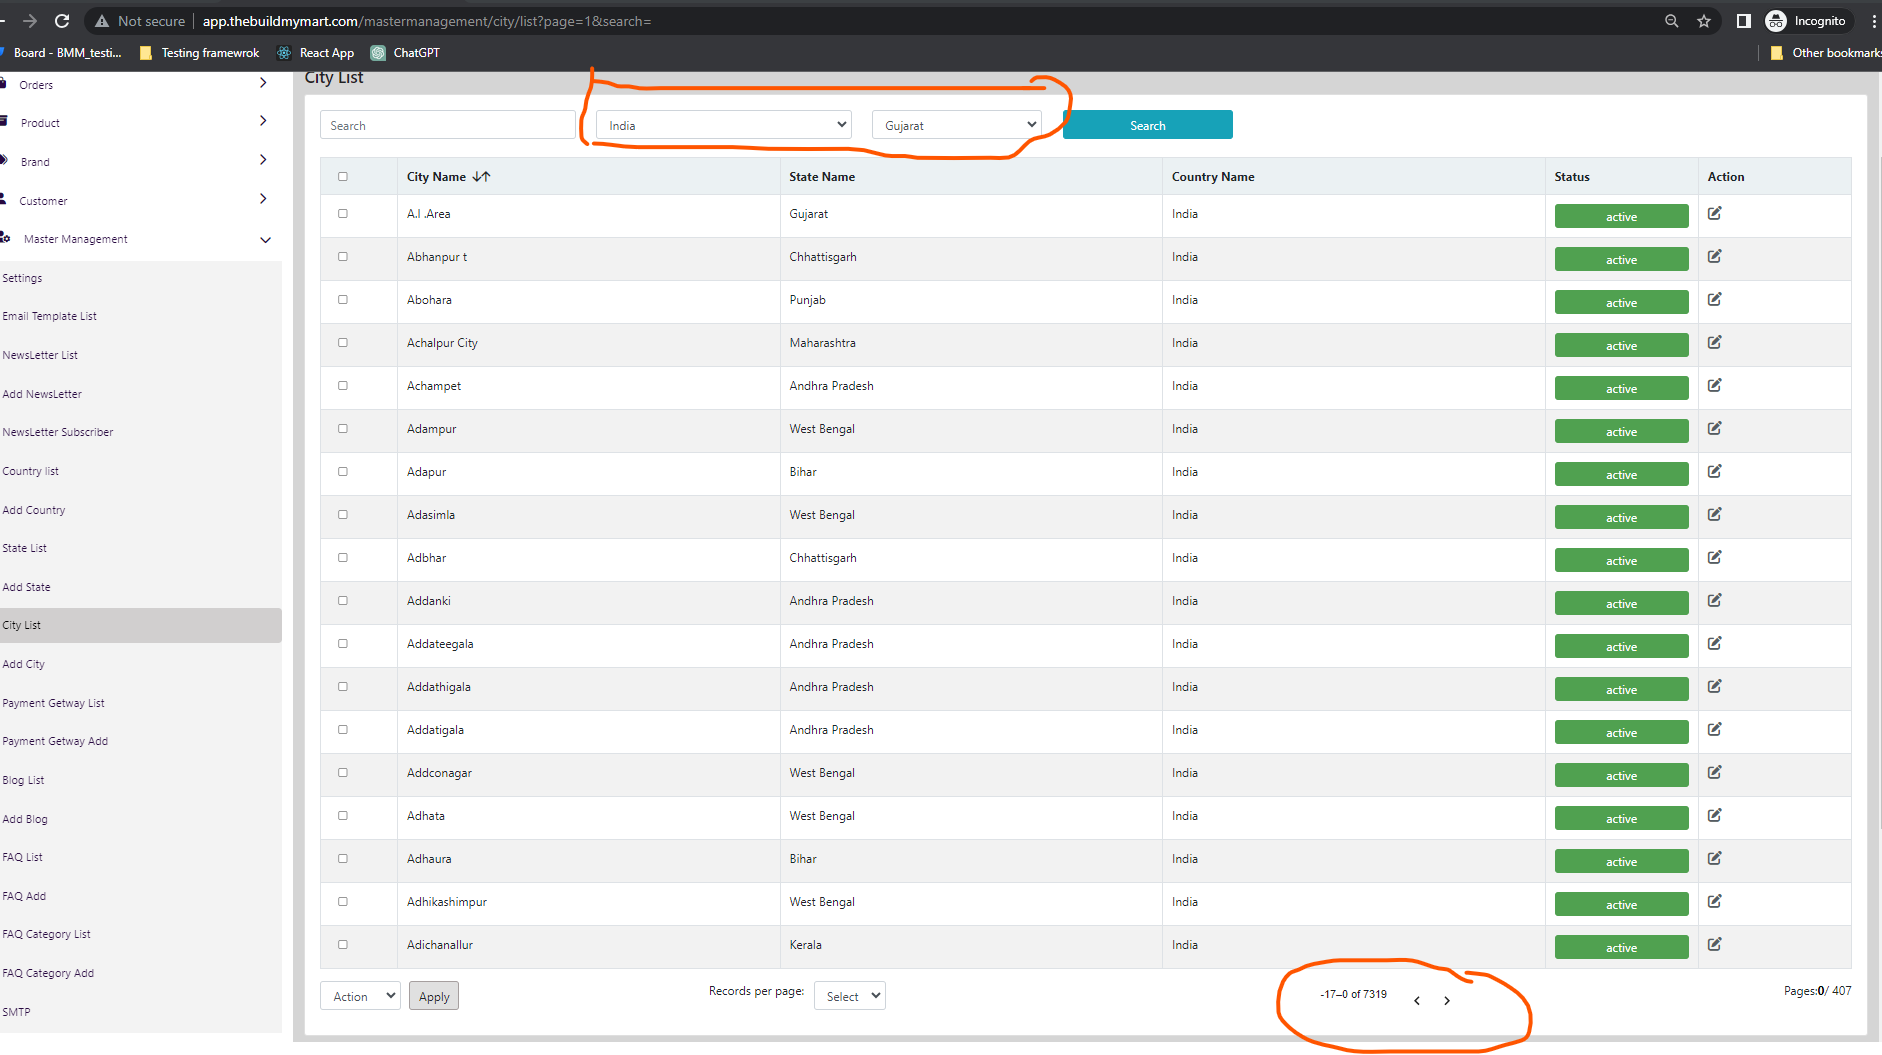Edit the Abhanpur t city row
The image size is (1882, 1055).
tap(1714, 256)
